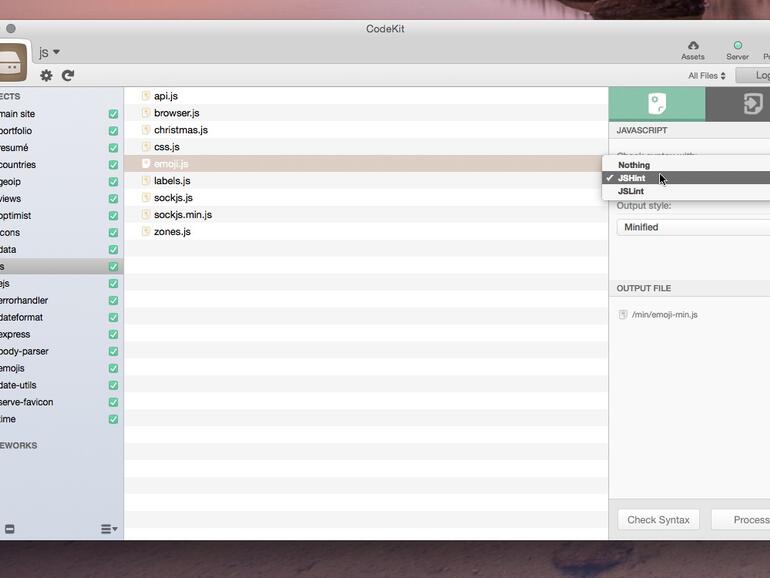Toggle the views project checkbox

(113, 199)
